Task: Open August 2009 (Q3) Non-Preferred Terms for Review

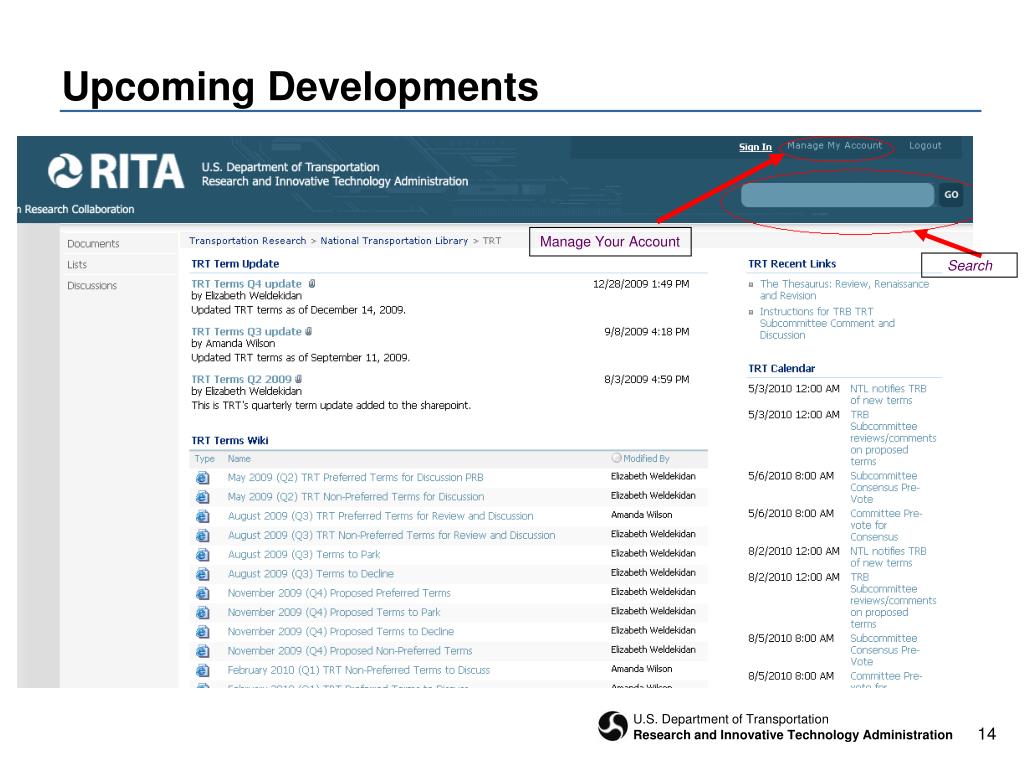Action: tap(391, 535)
